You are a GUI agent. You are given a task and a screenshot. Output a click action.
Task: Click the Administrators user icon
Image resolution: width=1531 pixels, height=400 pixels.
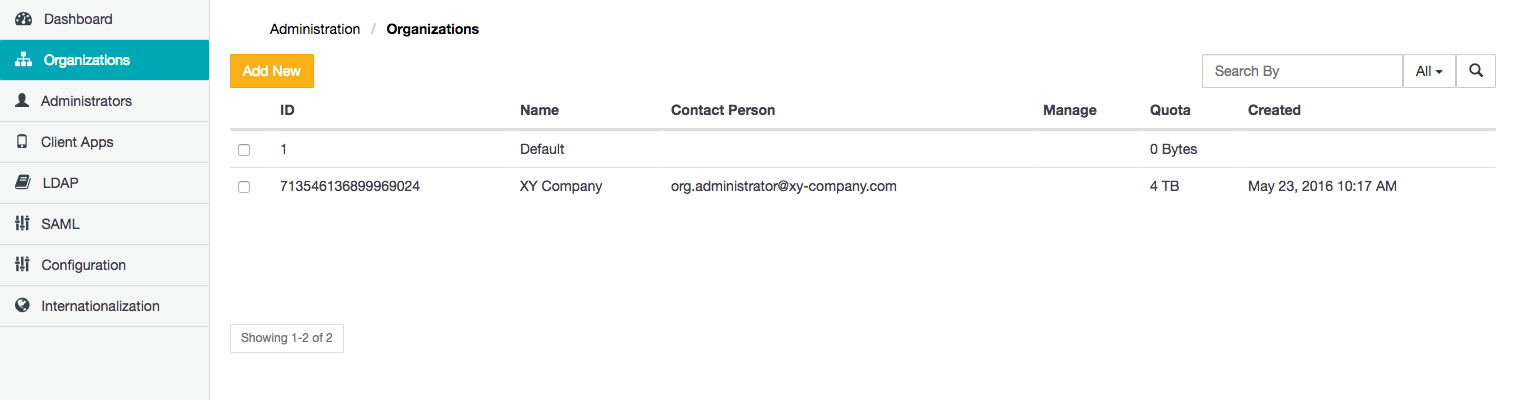[x=22, y=101]
